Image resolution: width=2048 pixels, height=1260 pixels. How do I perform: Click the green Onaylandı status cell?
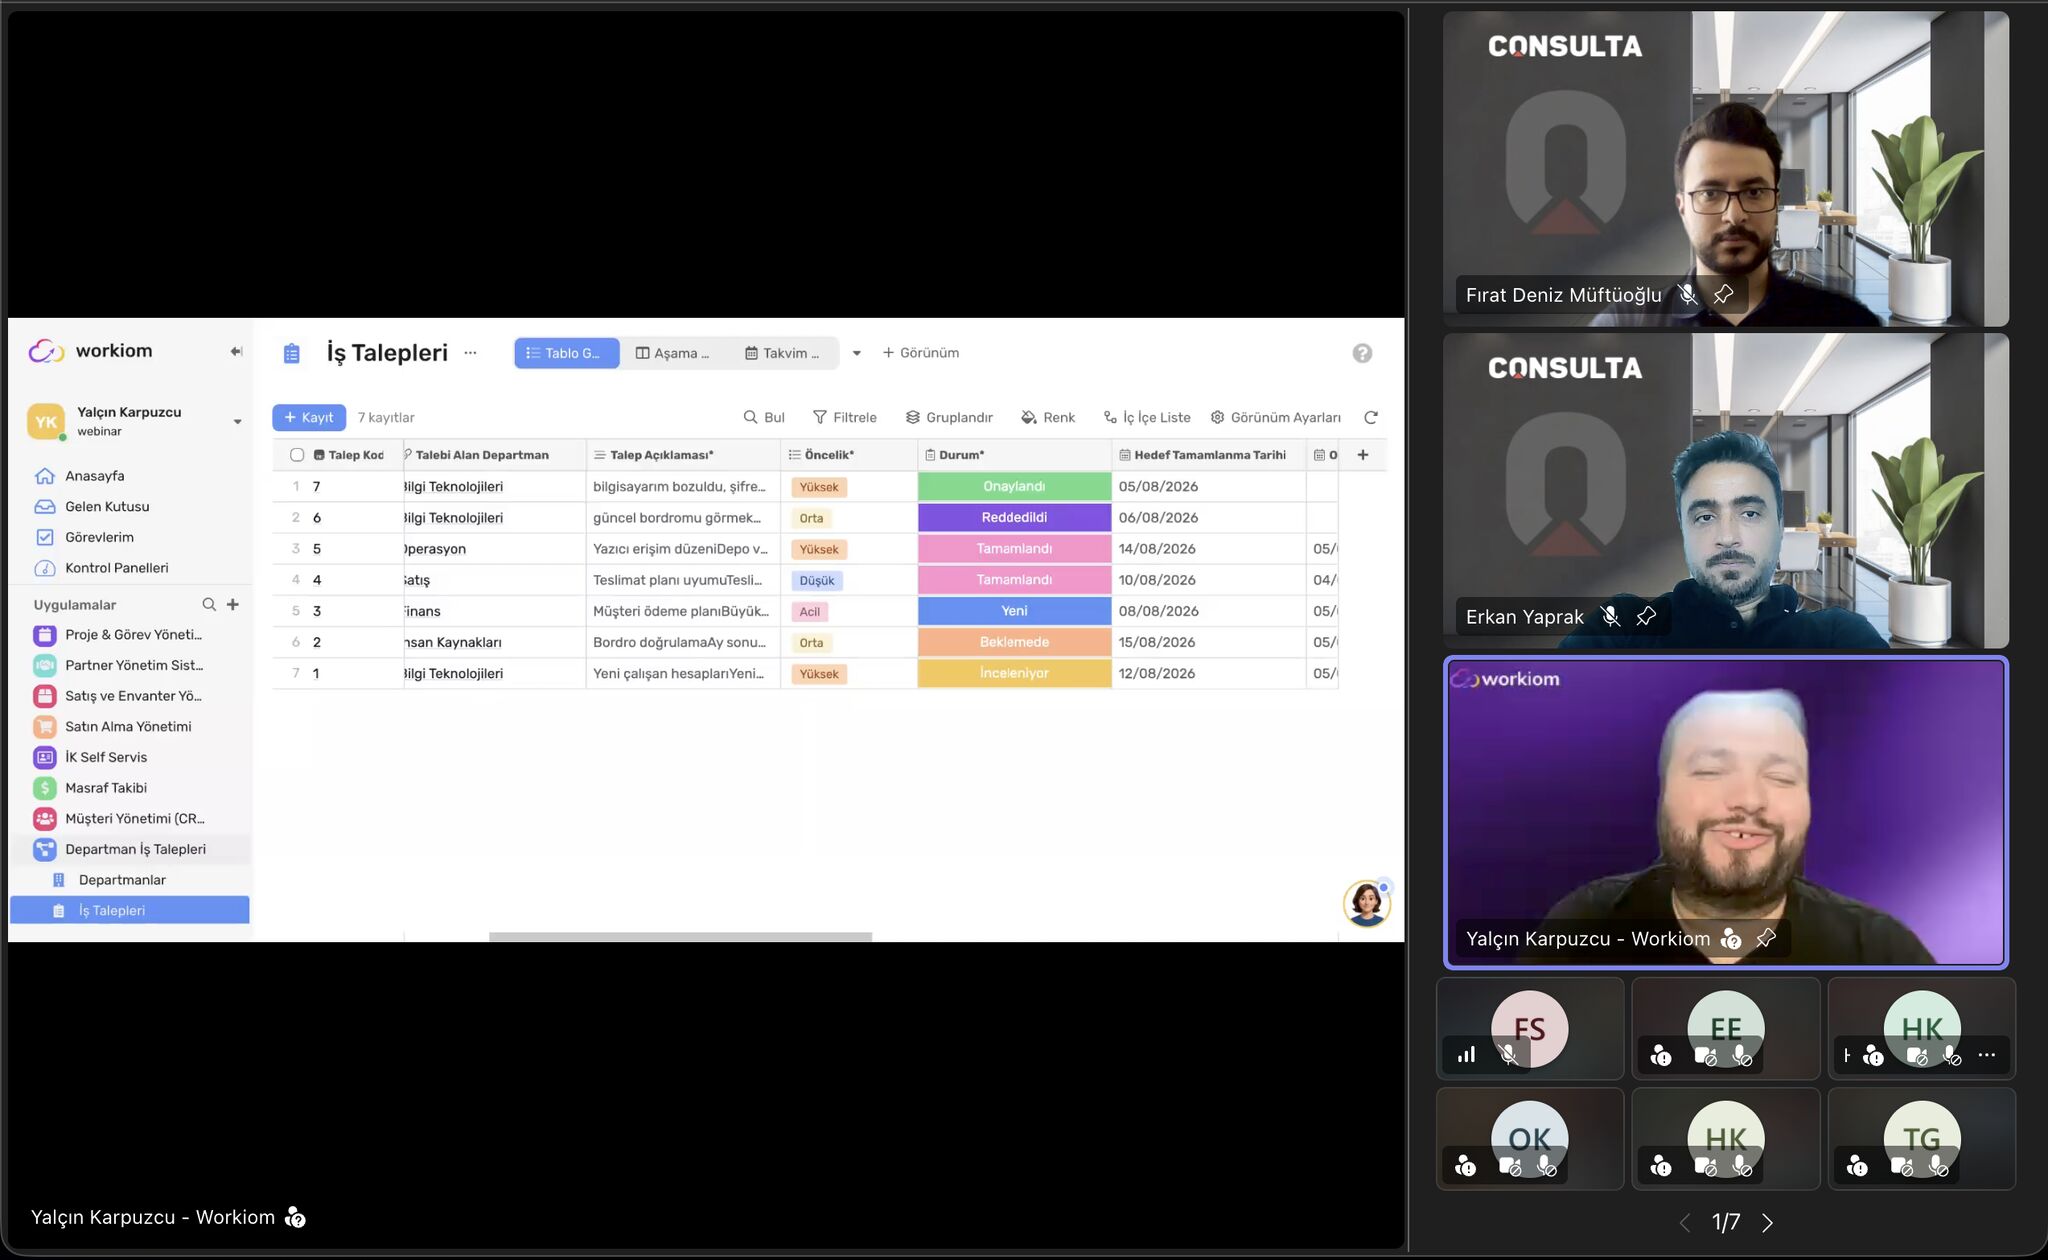click(x=1014, y=486)
